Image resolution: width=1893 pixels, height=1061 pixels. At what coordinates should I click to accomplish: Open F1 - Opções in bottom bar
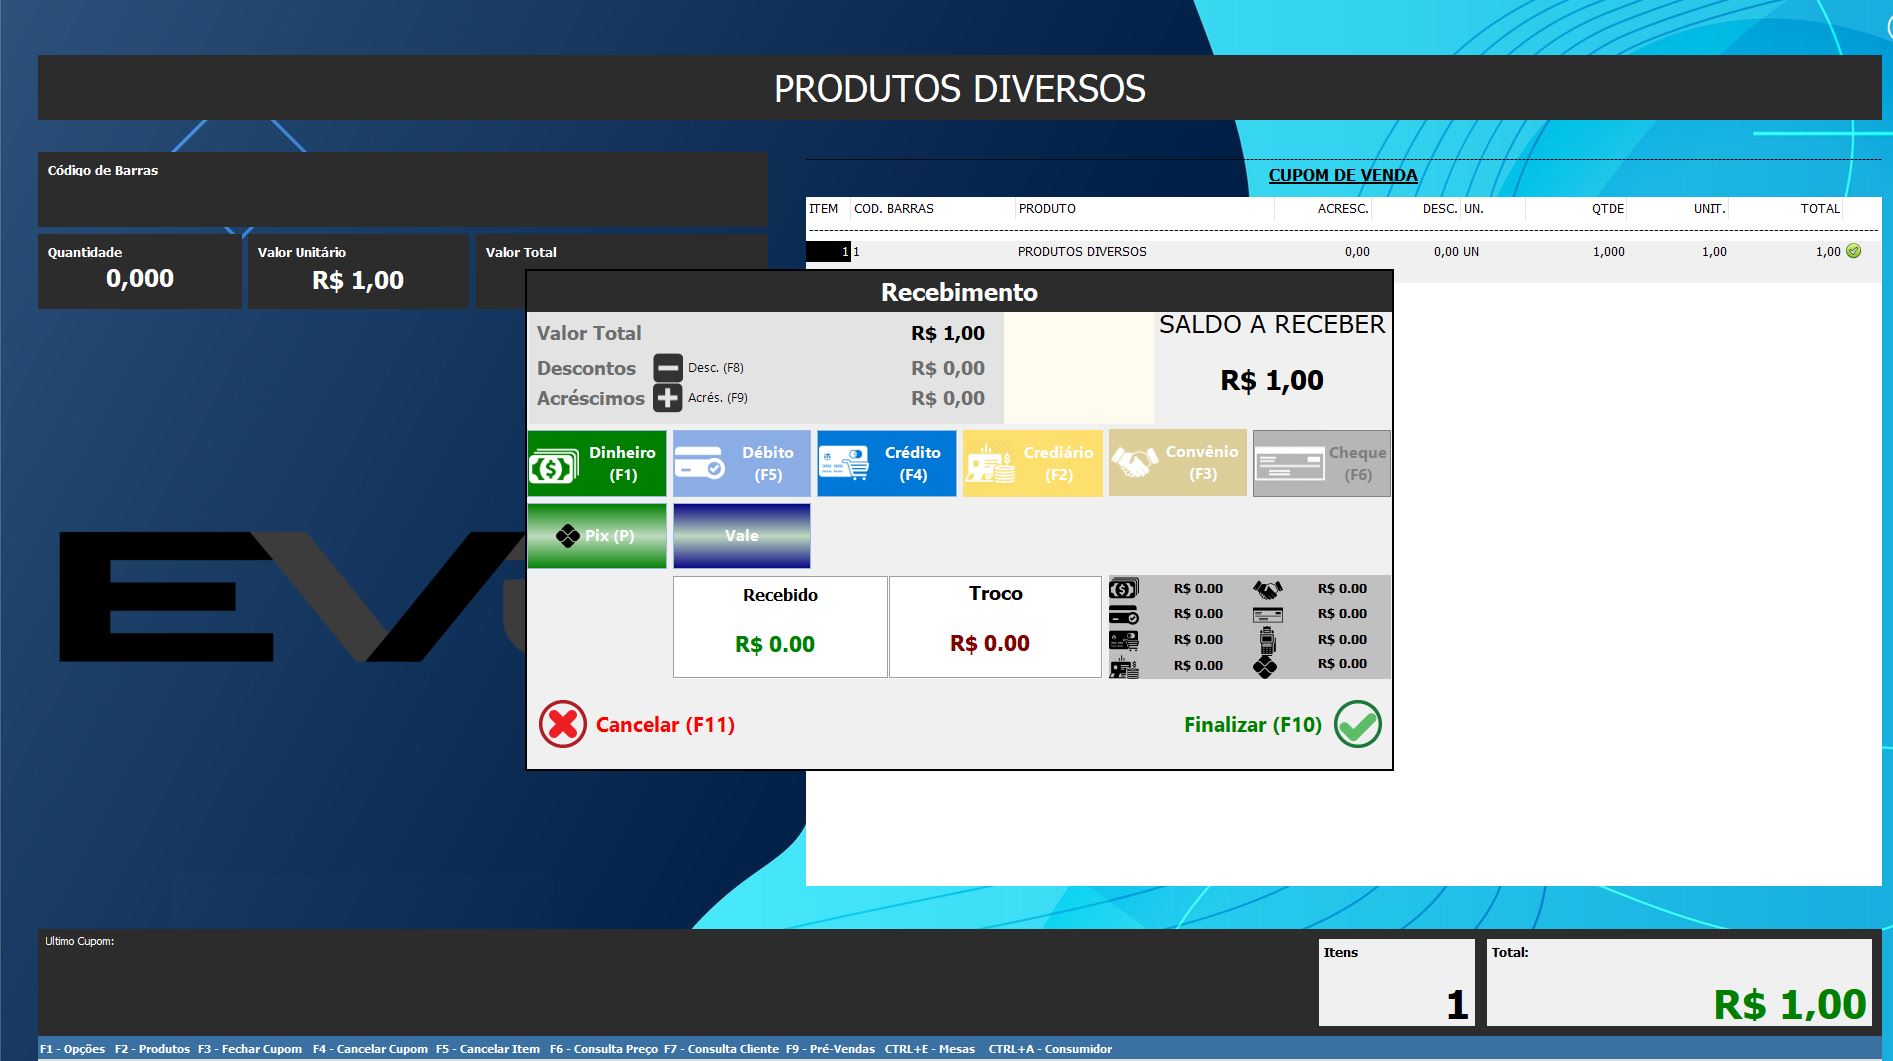(x=73, y=1049)
